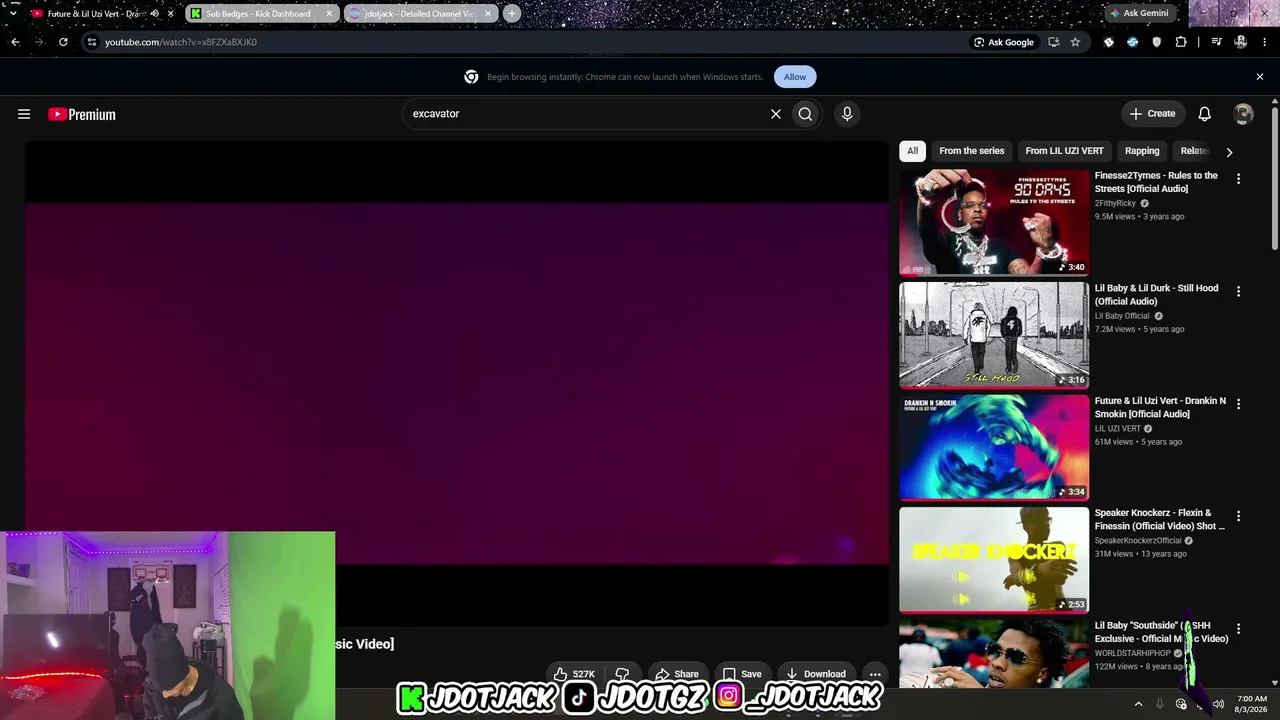Mute the tab via speaker icon
Viewport: 1280px width, 720px height.
pos(154,14)
